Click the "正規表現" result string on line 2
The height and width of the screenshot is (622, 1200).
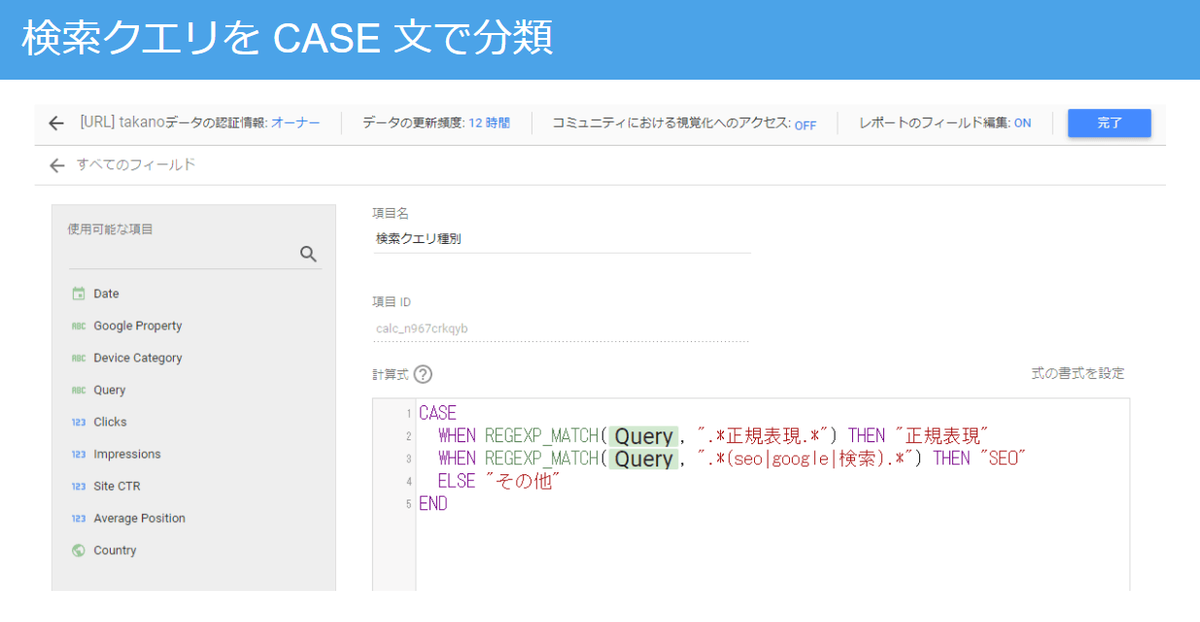pos(943,436)
